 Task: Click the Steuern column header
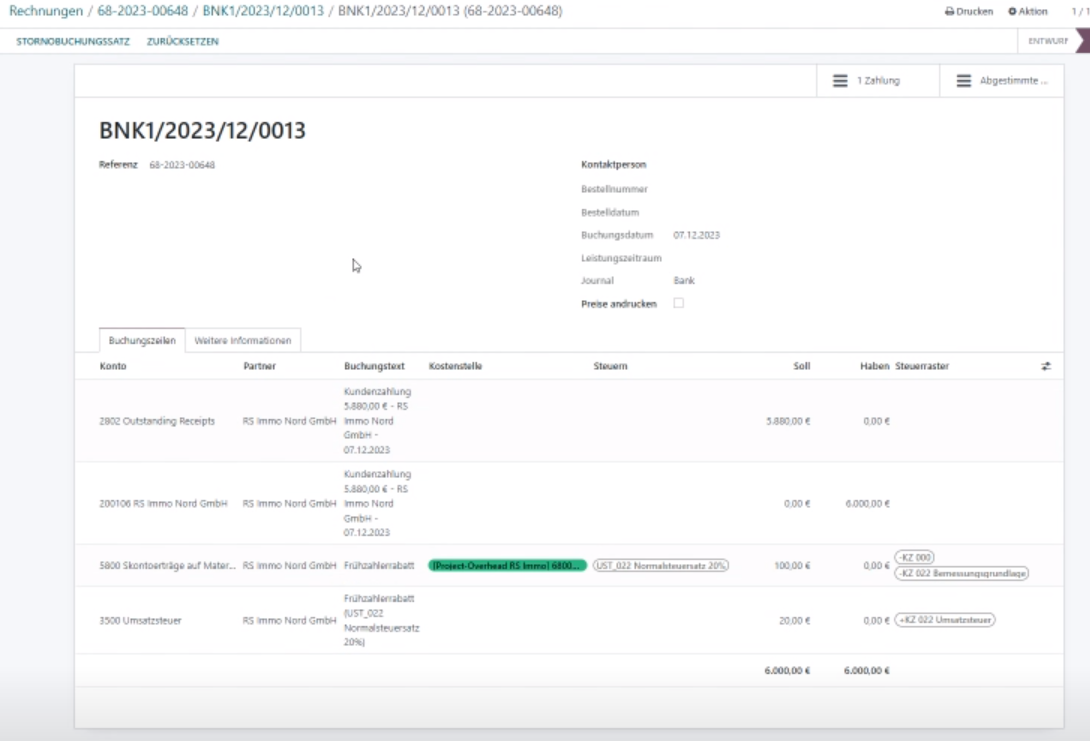click(x=610, y=366)
